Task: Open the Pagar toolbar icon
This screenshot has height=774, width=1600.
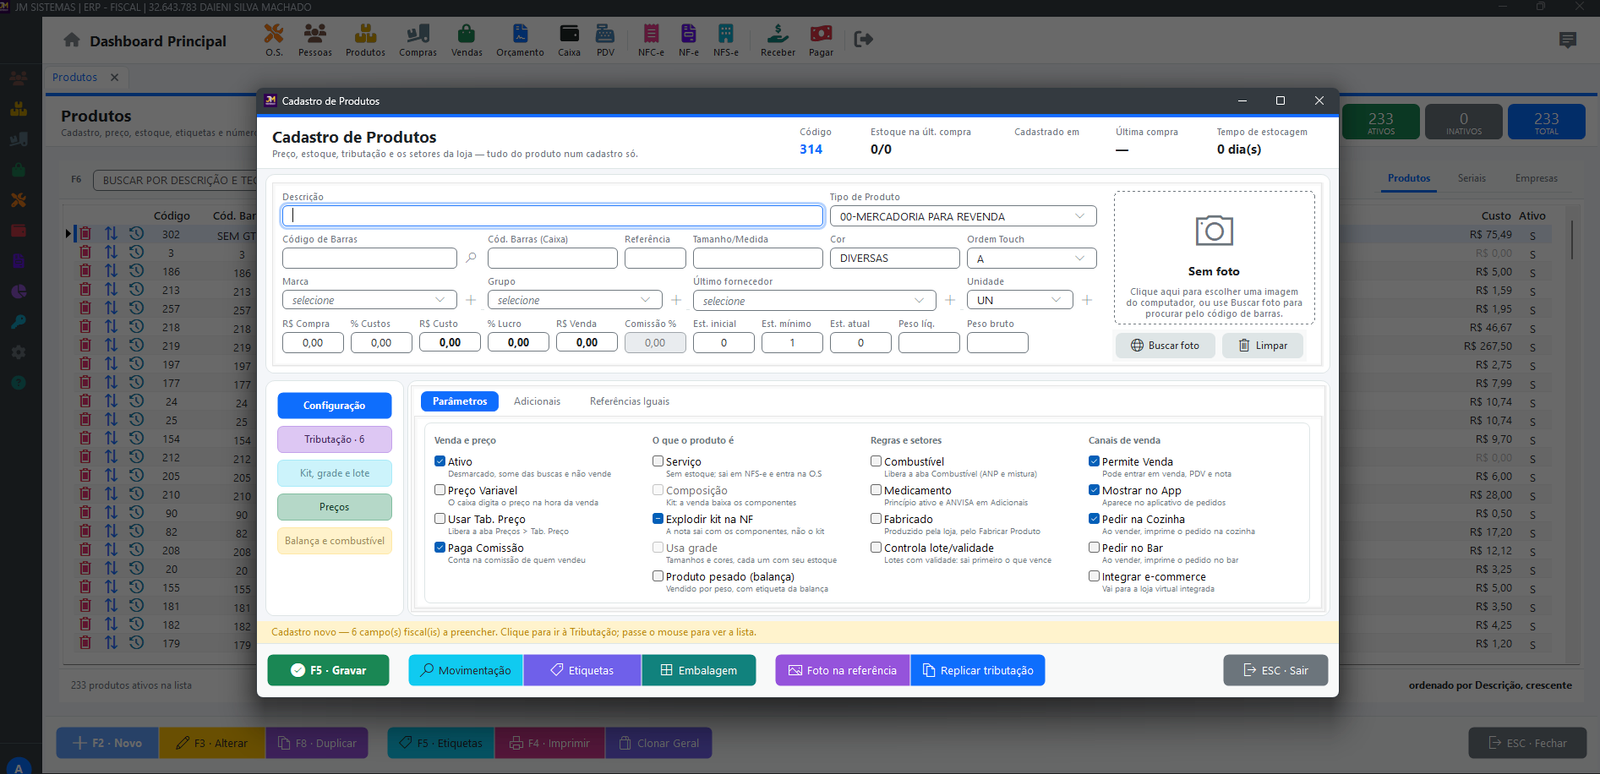Action: click(821, 40)
